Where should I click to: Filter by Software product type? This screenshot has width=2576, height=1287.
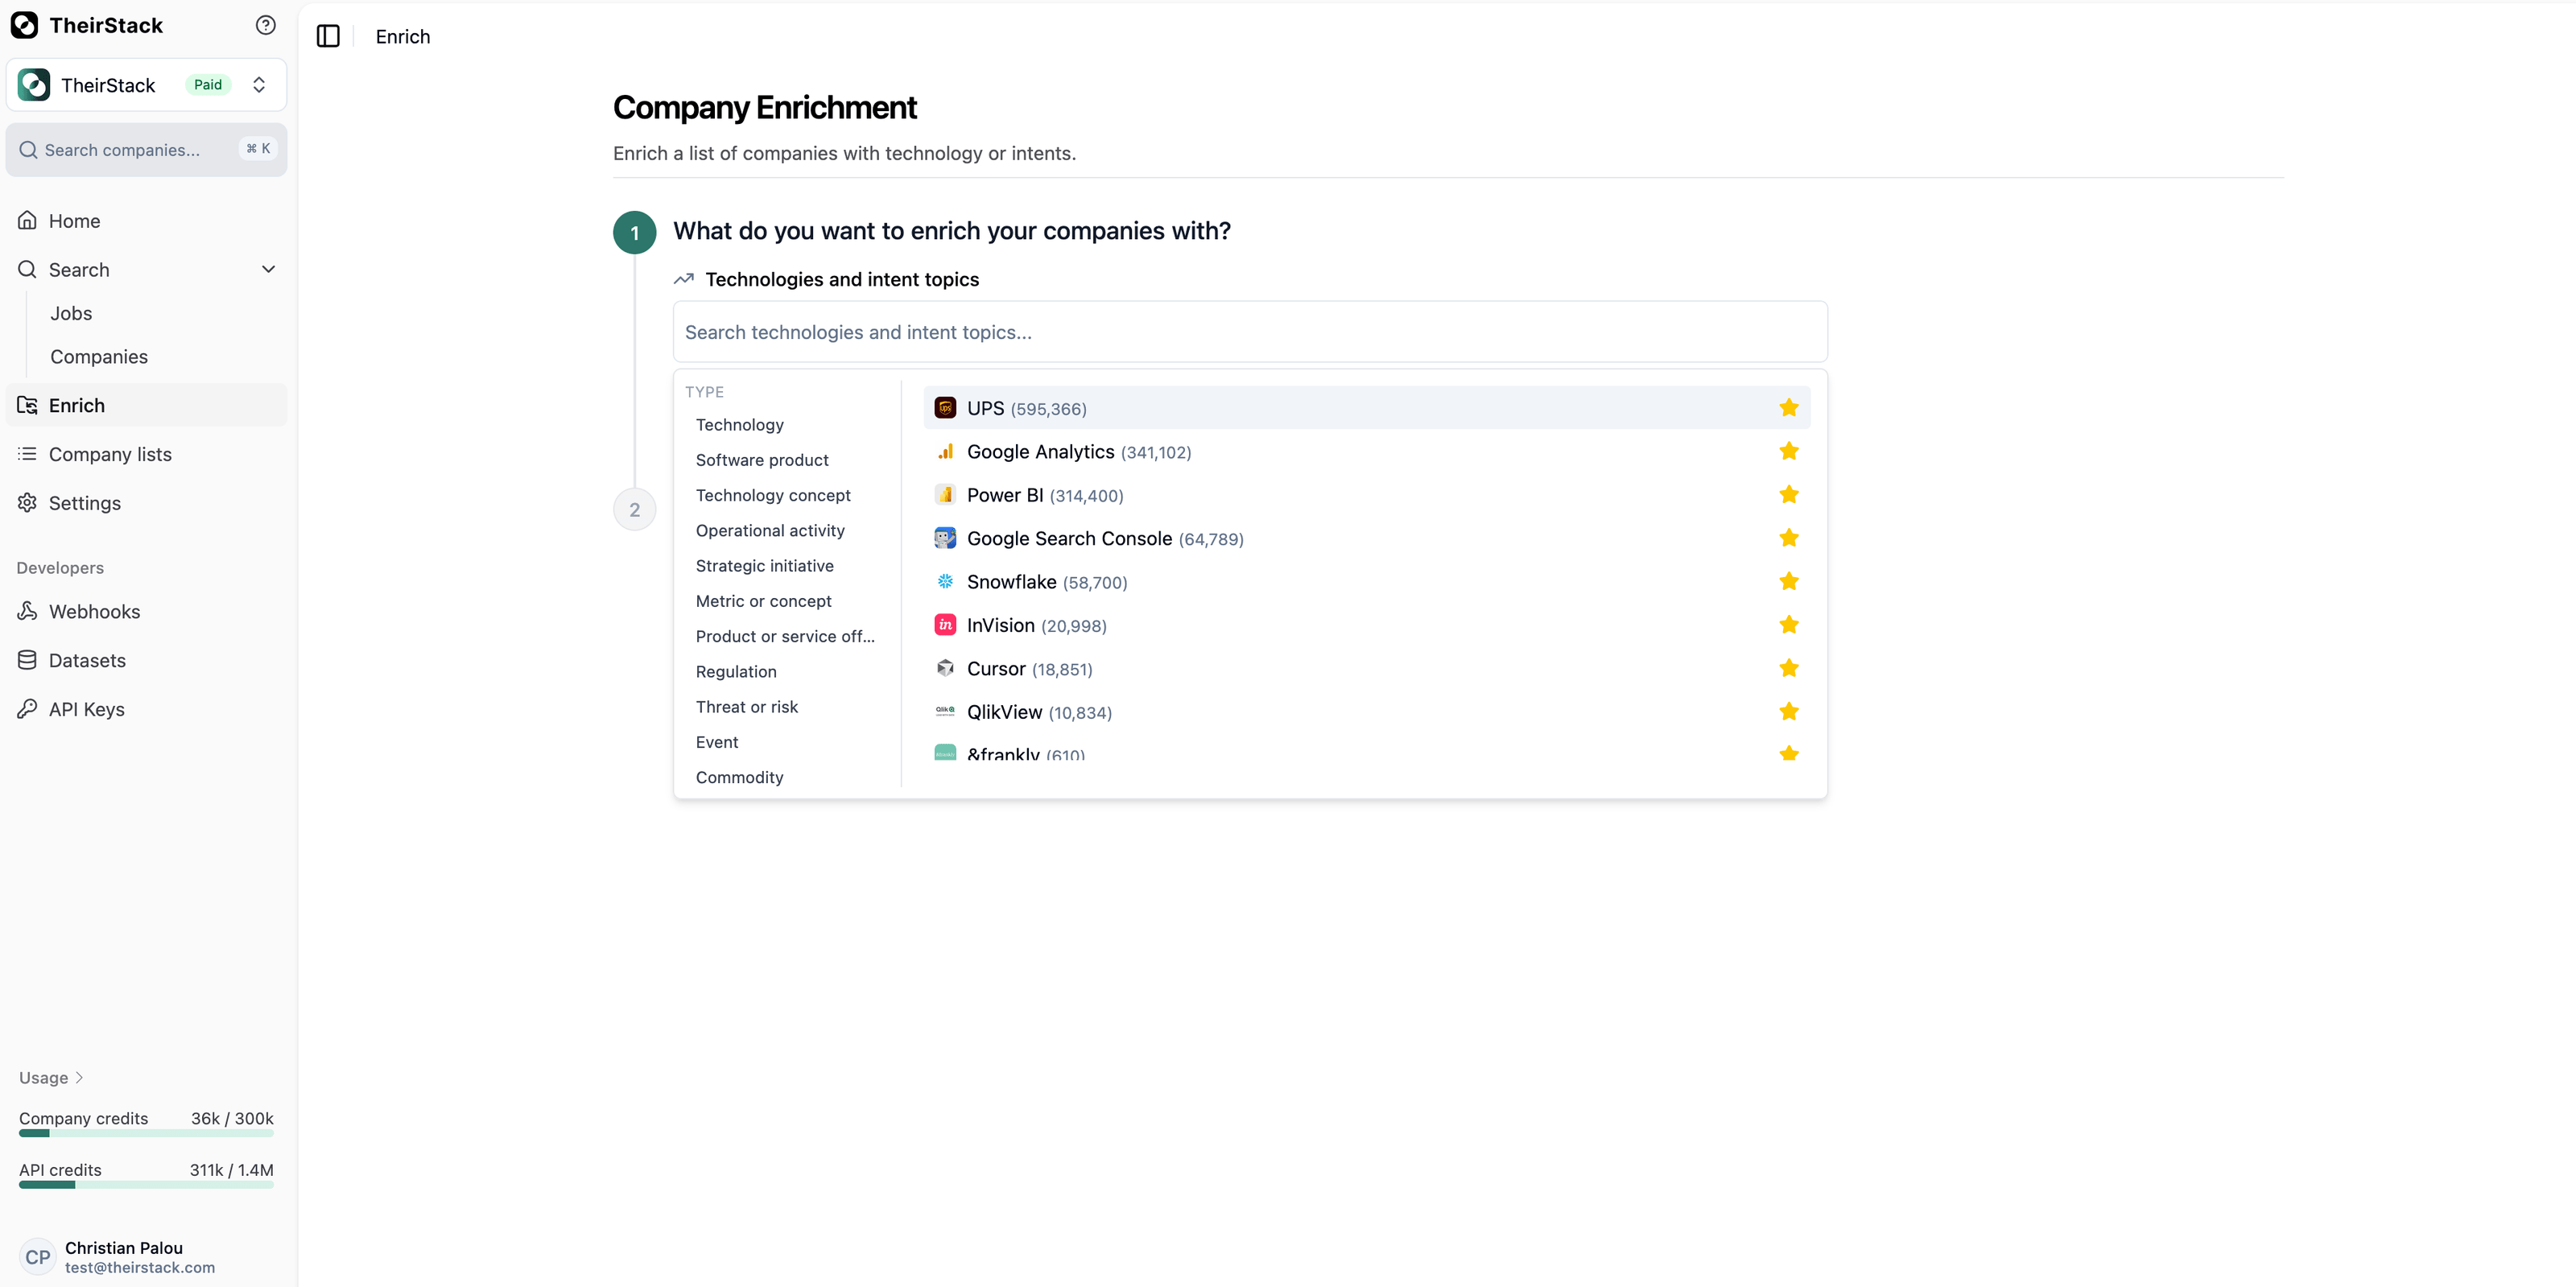point(762,460)
